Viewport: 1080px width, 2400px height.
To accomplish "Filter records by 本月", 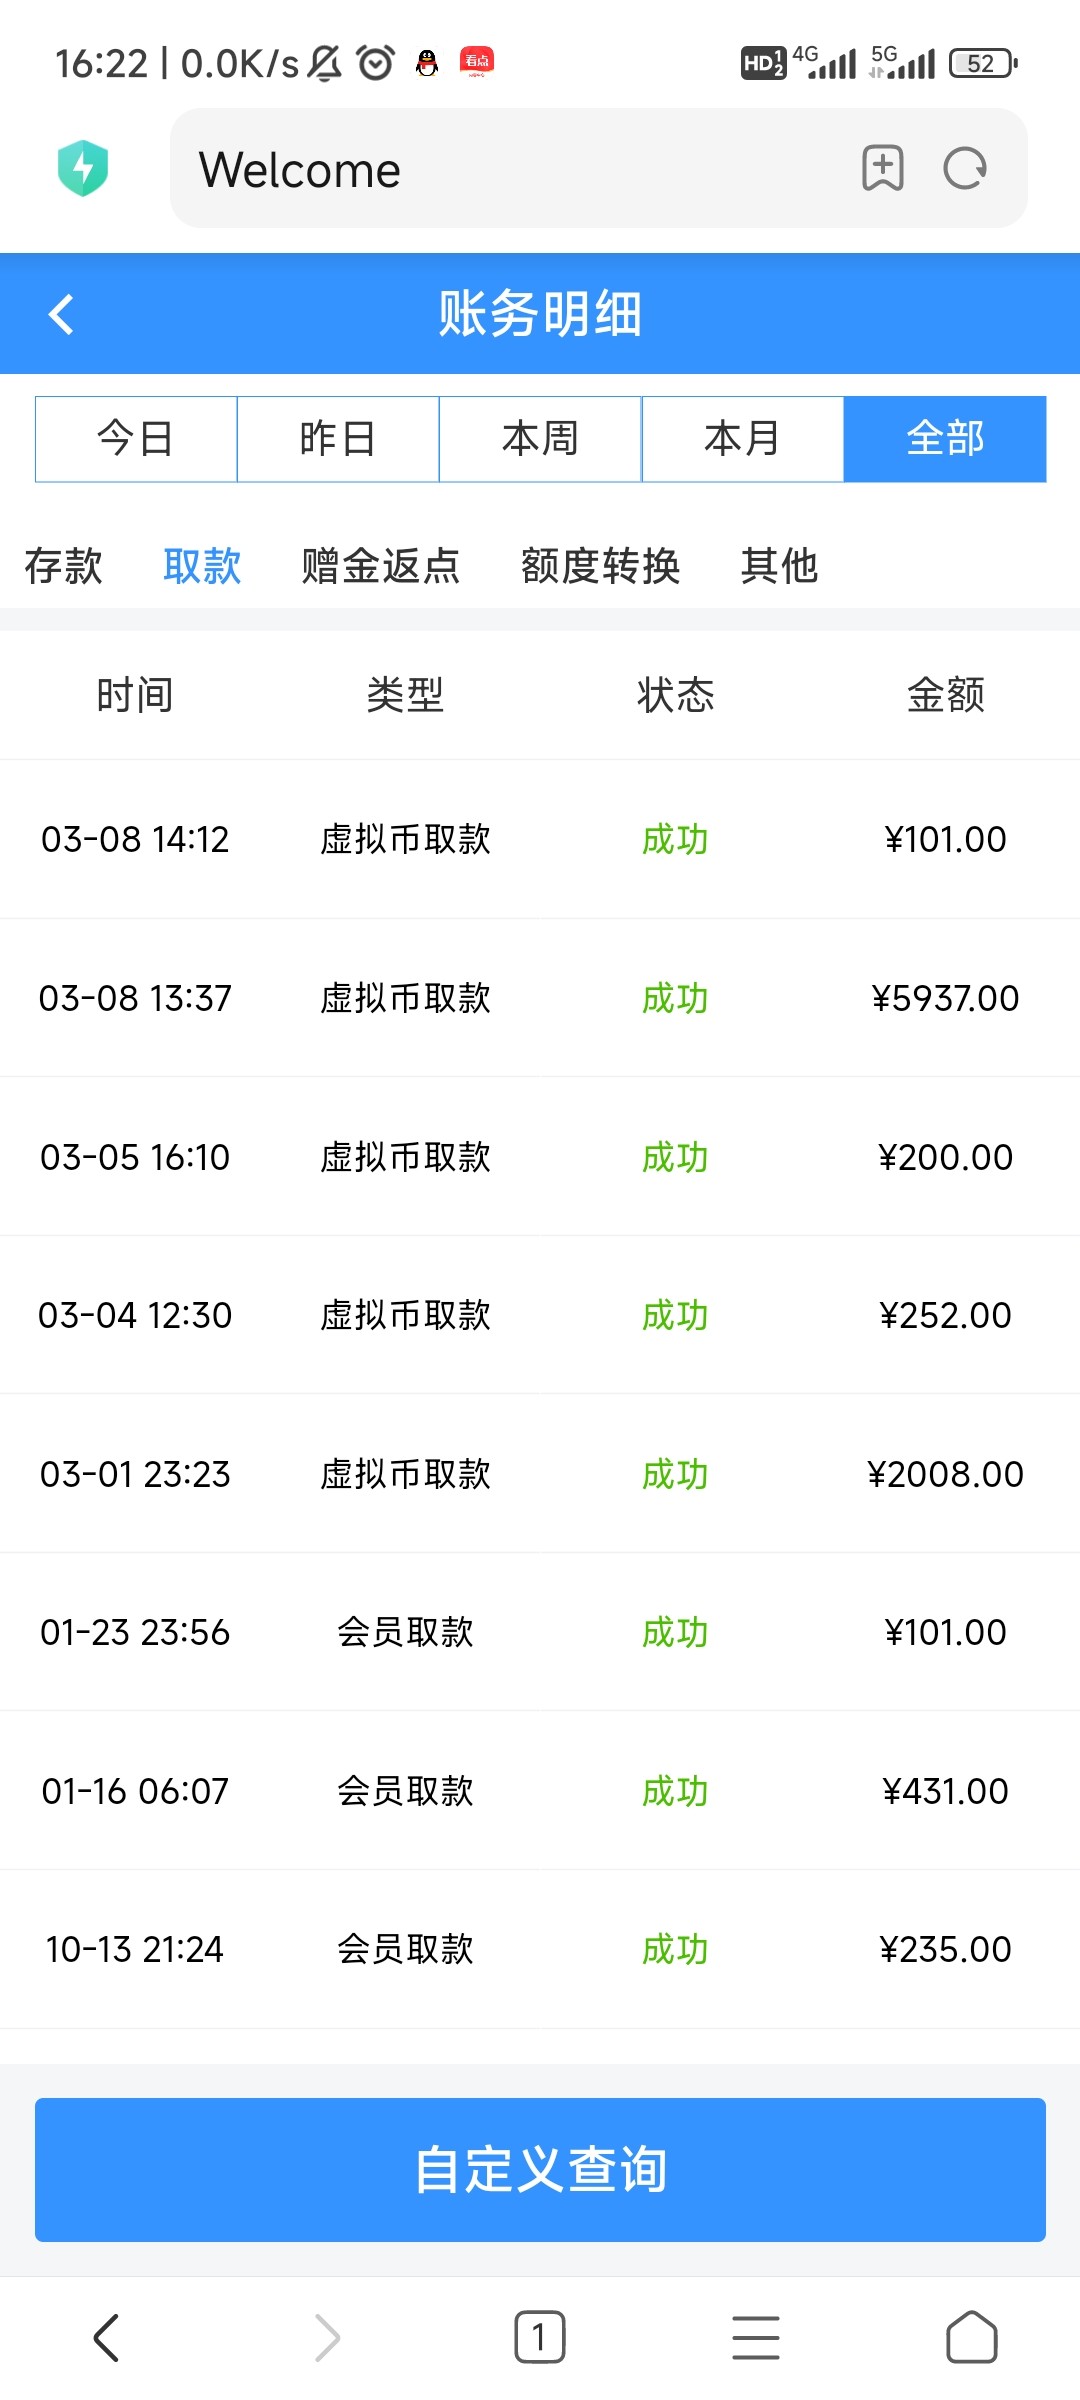I will pyautogui.click(x=742, y=439).
